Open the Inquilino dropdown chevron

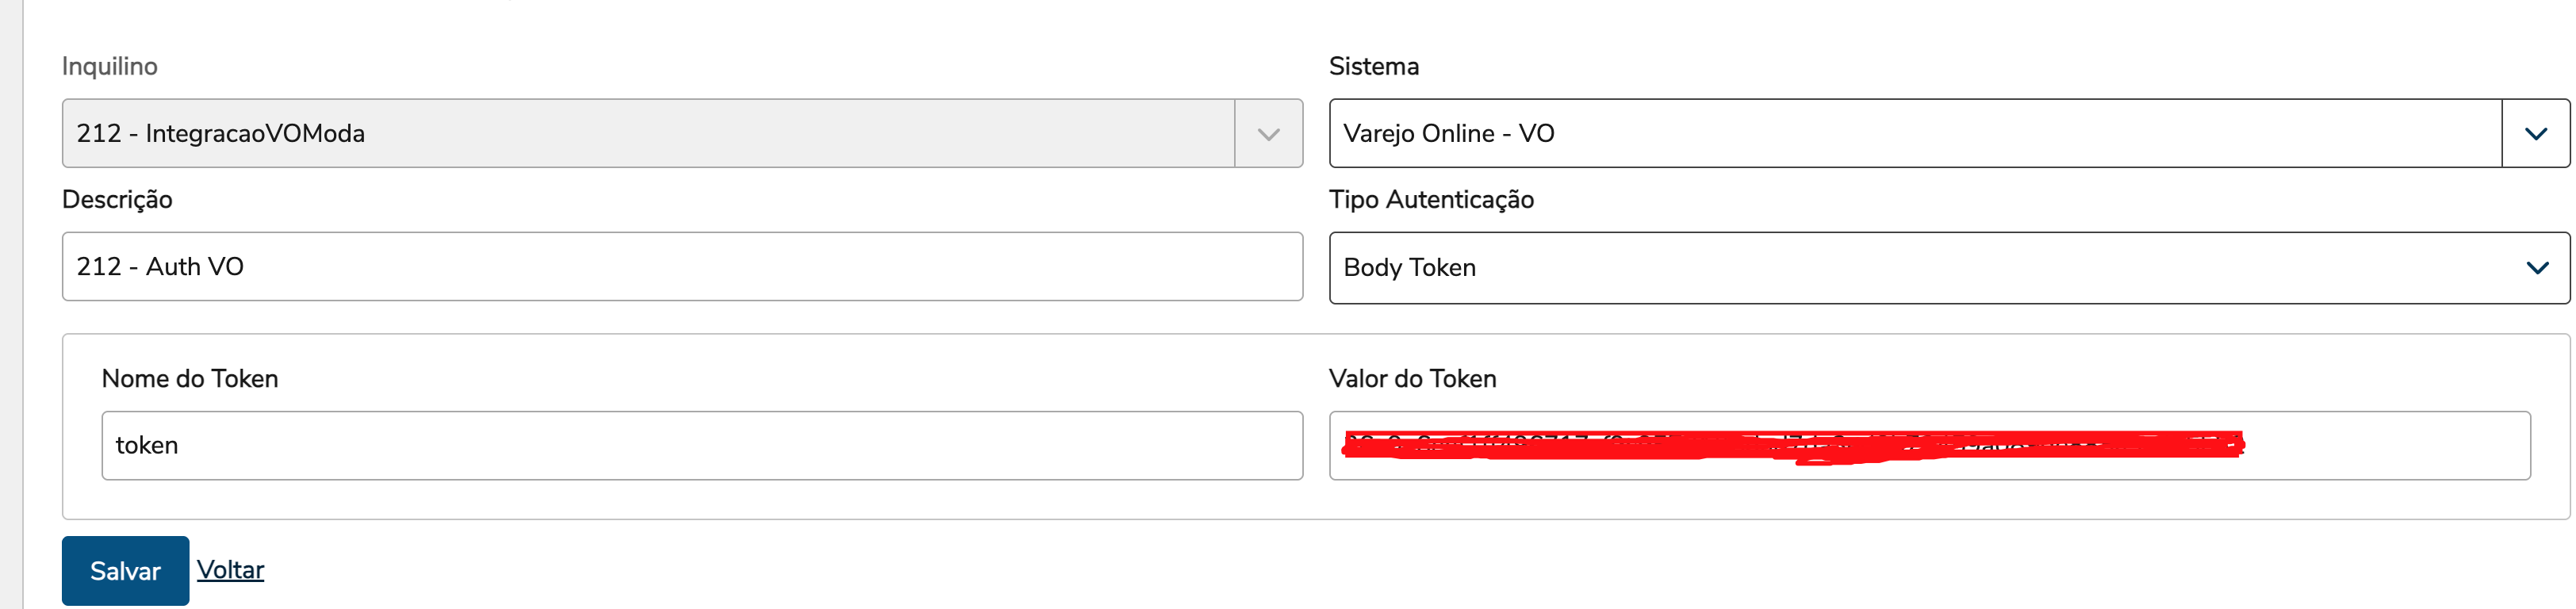[1268, 134]
